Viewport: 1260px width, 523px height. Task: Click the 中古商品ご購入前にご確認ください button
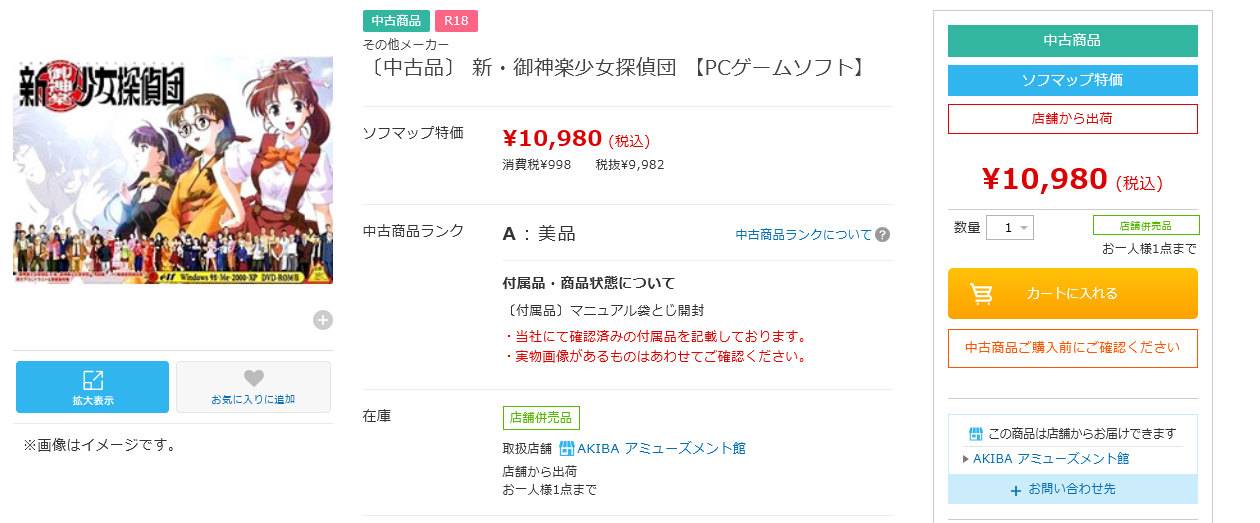(x=1072, y=348)
